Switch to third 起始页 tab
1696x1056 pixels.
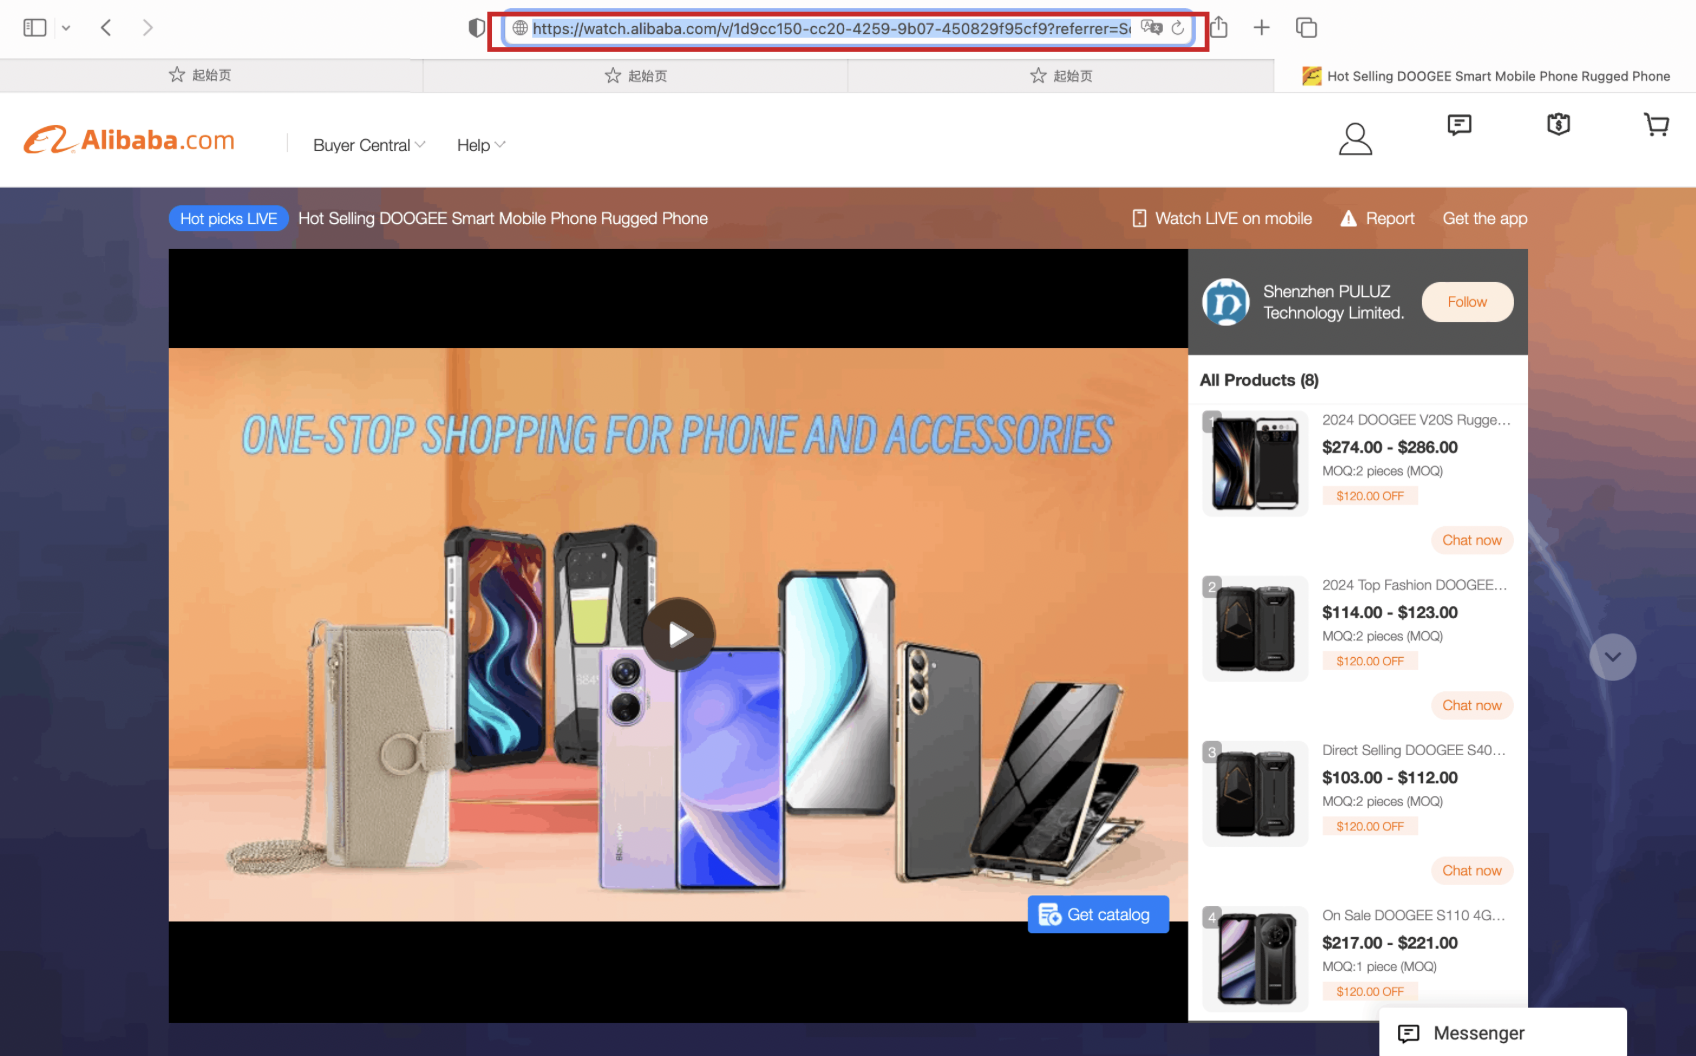click(1061, 75)
